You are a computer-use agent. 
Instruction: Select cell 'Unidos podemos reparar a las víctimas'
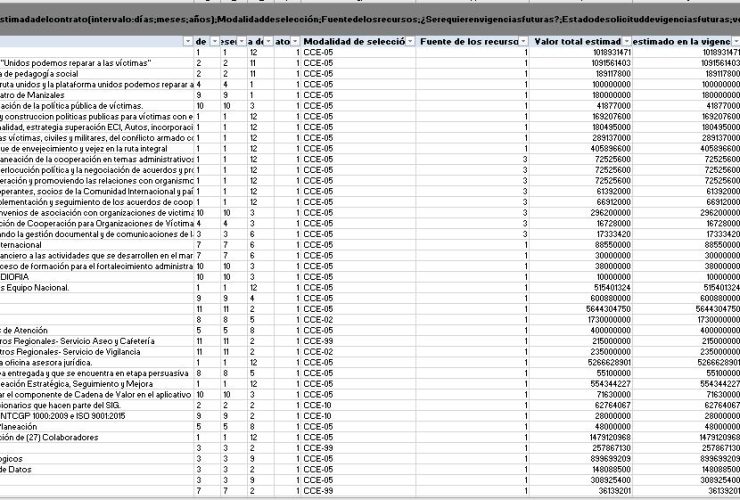tap(97, 63)
